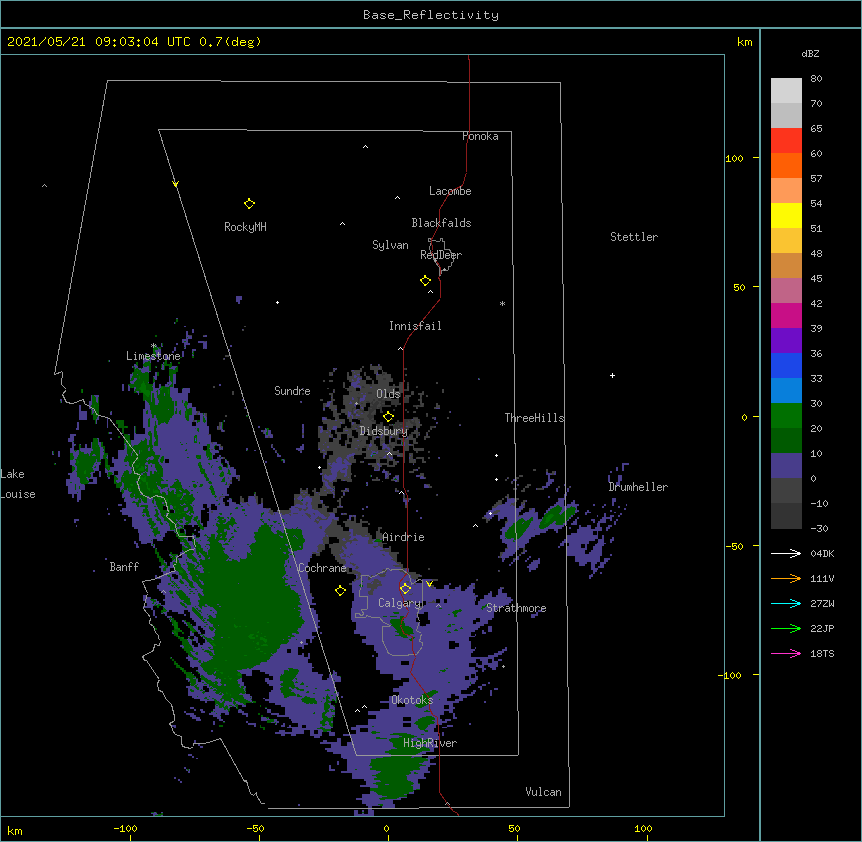Viewport: 862px width, 842px height.
Task: Click the RedDeer city label
Action: [x=441, y=255]
